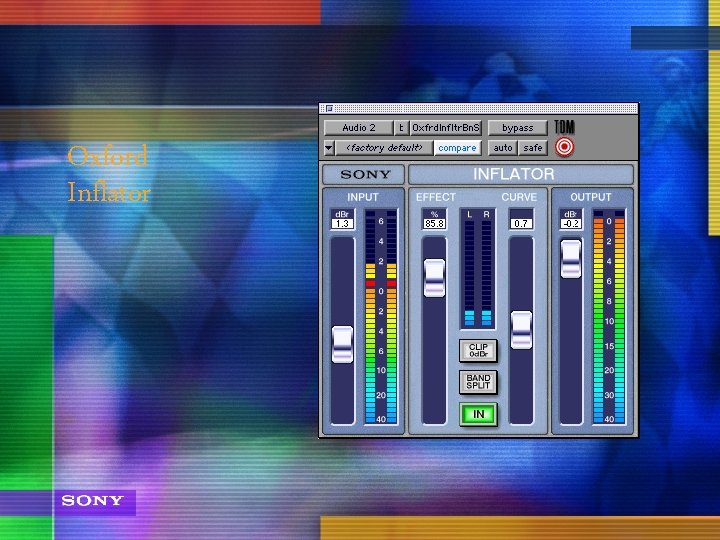Click the input dBr value field 1.3

click(x=343, y=224)
